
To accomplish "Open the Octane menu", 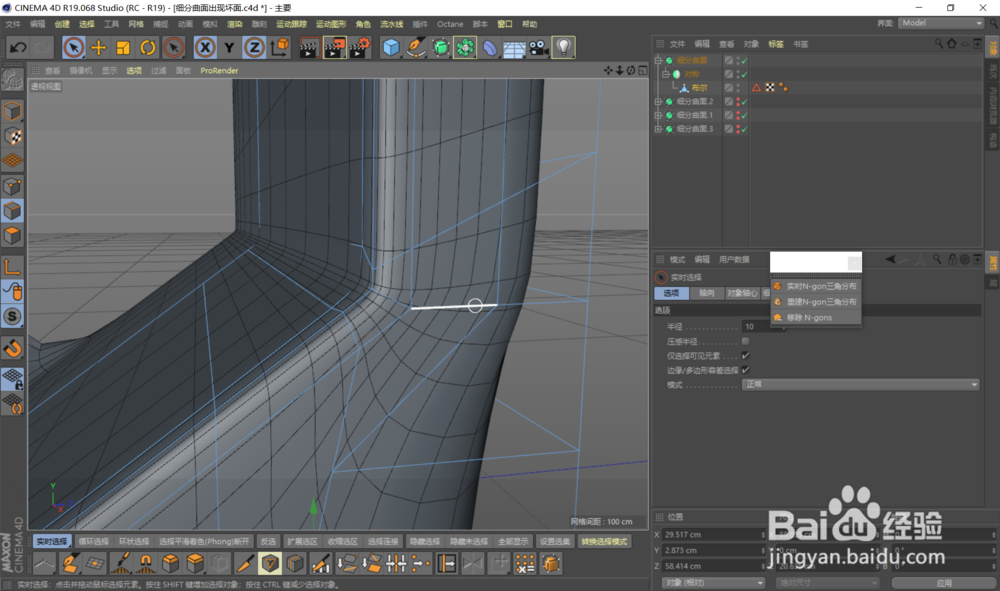I will 450,24.
